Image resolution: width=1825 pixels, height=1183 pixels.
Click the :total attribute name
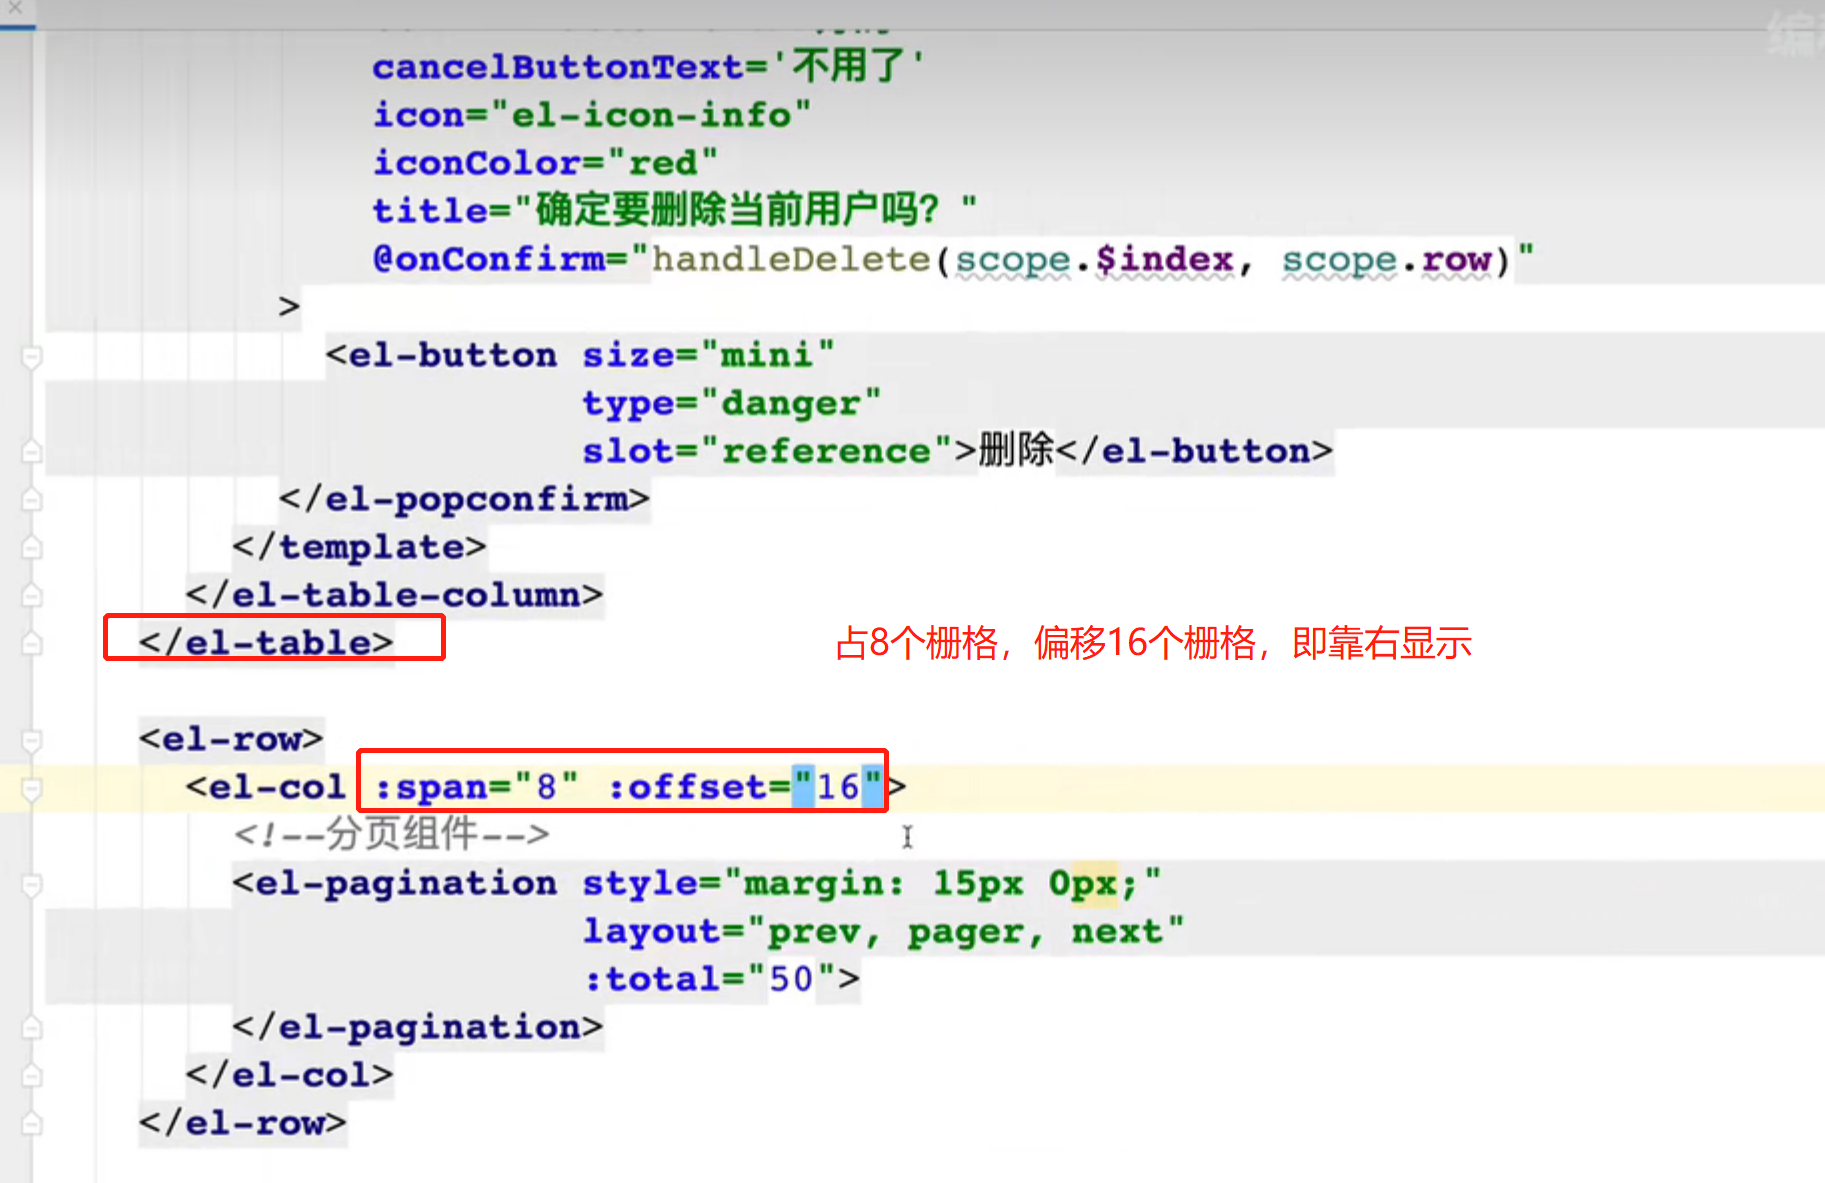click(x=652, y=979)
